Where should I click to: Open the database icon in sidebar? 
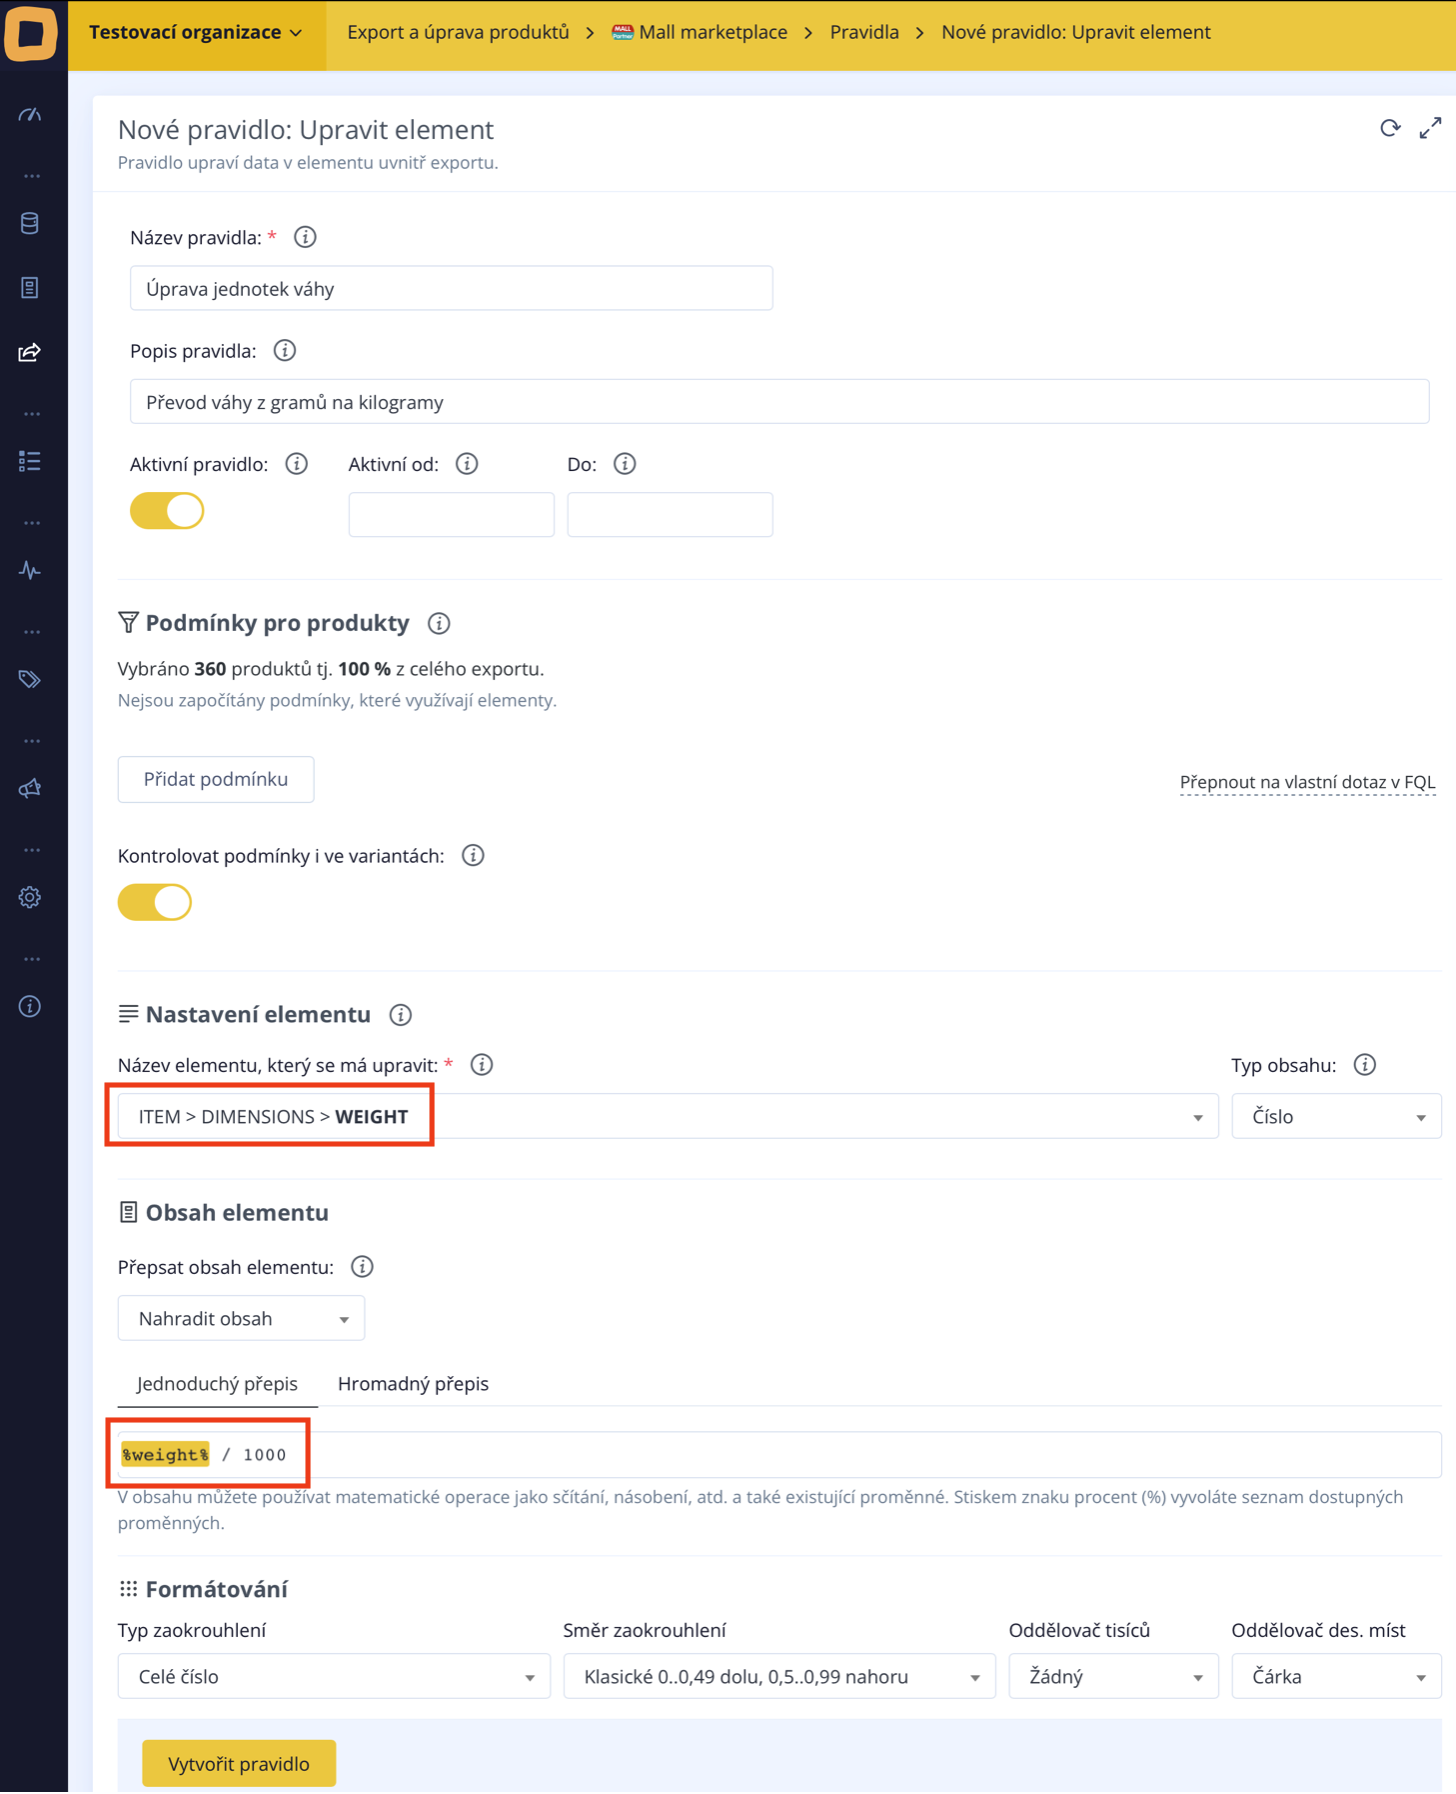coord(30,223)
